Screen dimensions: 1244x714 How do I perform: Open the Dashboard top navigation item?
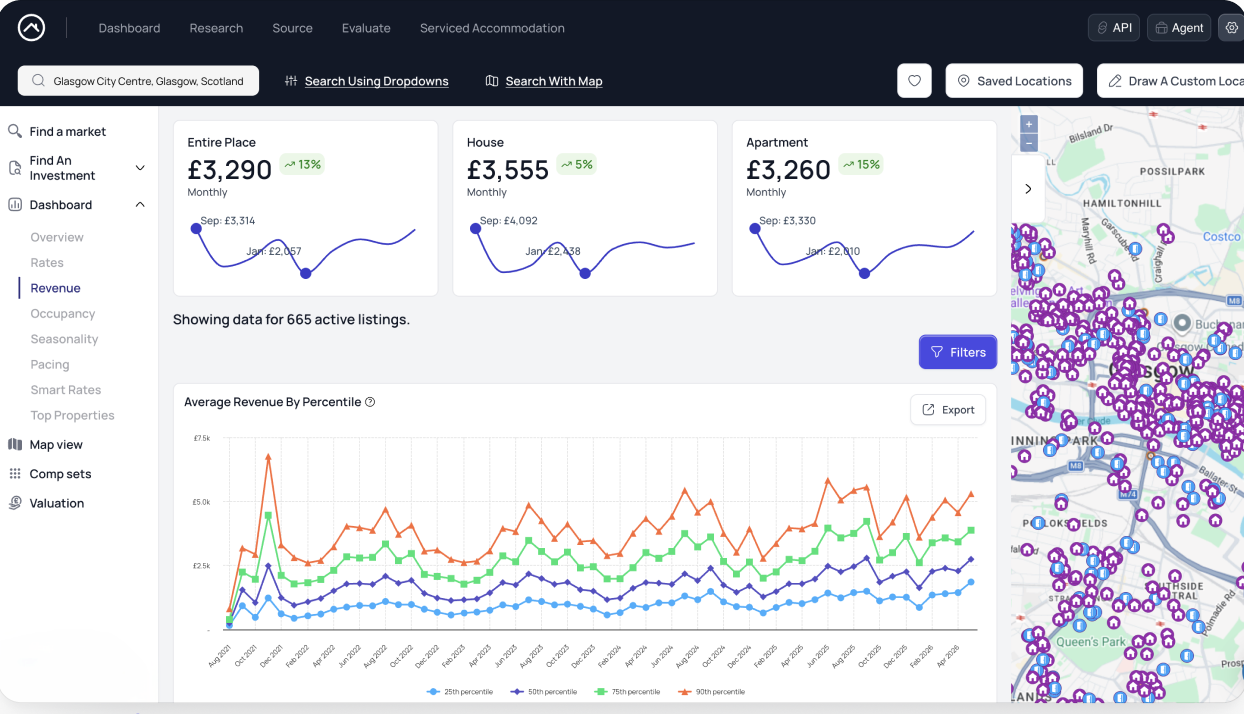pos(129,28)
